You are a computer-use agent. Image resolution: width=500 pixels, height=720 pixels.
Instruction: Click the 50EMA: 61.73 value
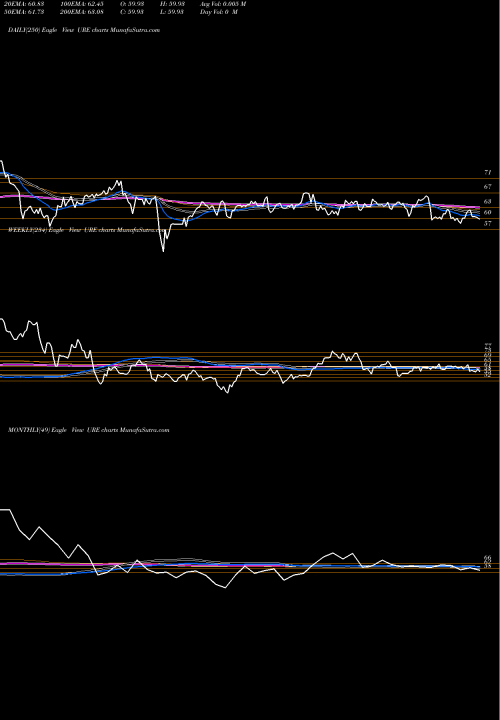click(23, 12)
